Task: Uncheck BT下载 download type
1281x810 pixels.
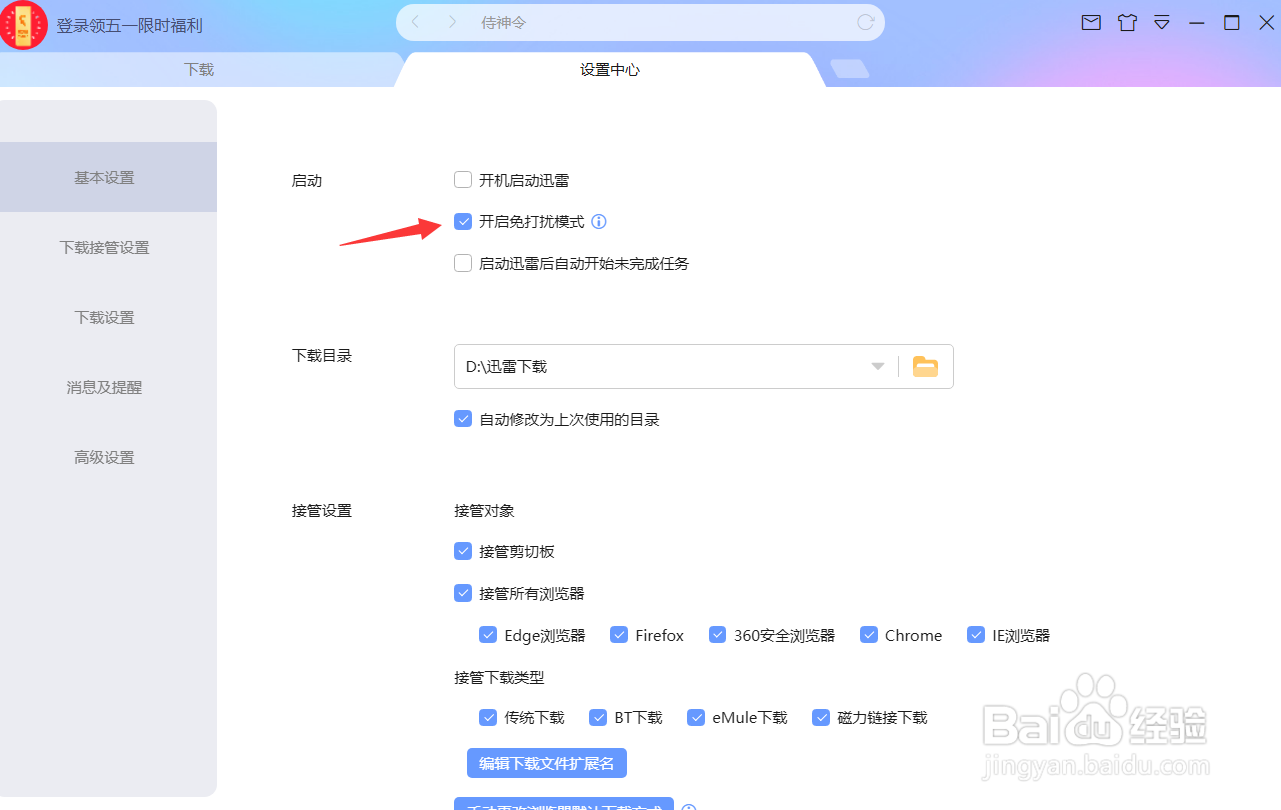Action: pyautogui.click(x=598, y=717)
